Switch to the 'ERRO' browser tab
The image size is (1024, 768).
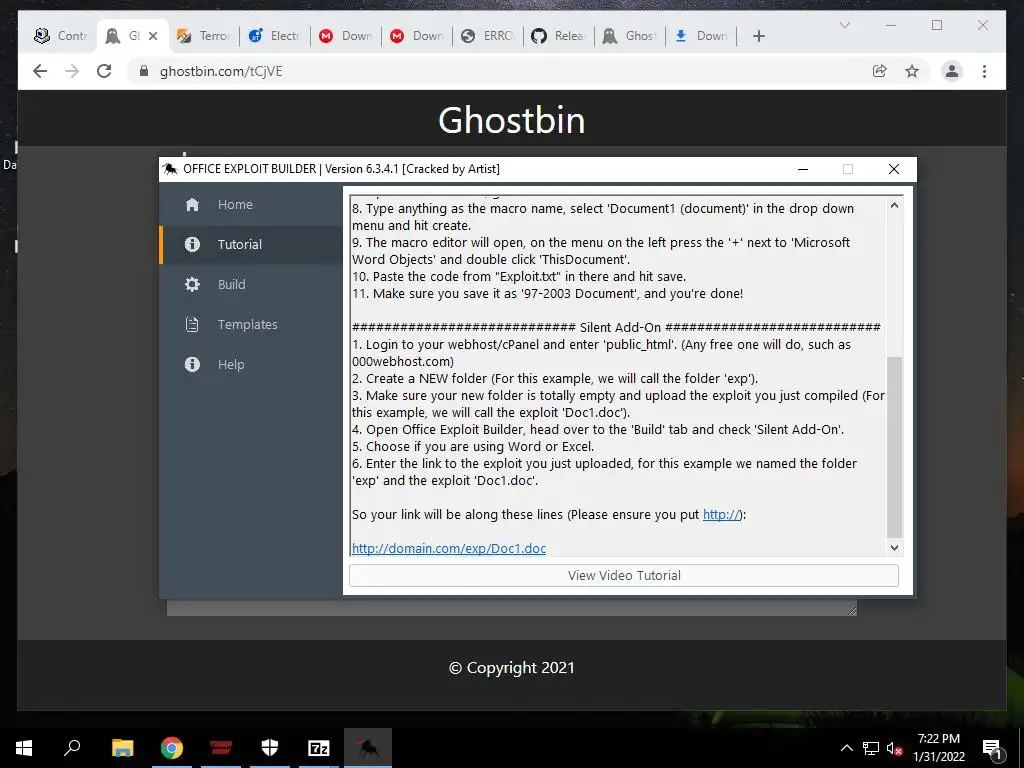(x=487, y=36)
